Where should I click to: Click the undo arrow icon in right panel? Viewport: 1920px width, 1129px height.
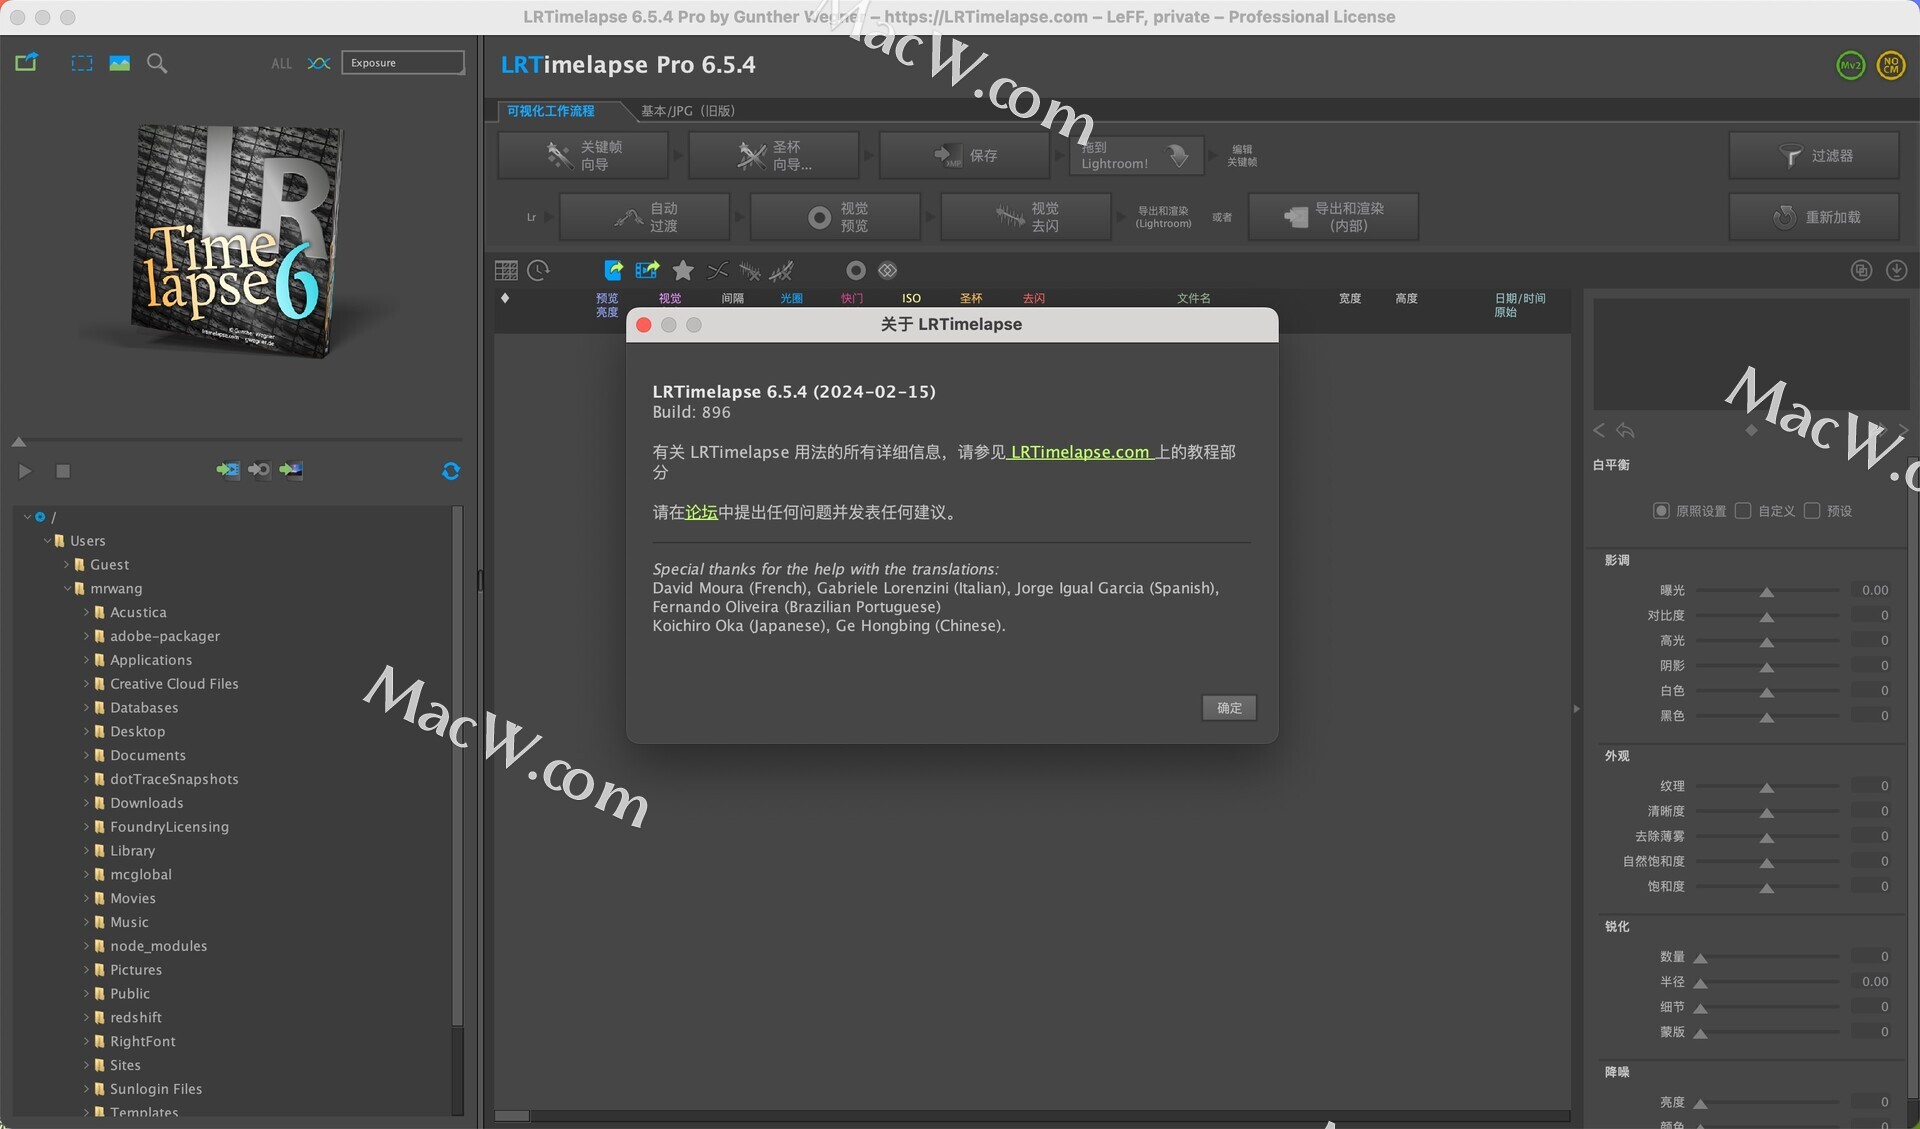click(1625, 431)
